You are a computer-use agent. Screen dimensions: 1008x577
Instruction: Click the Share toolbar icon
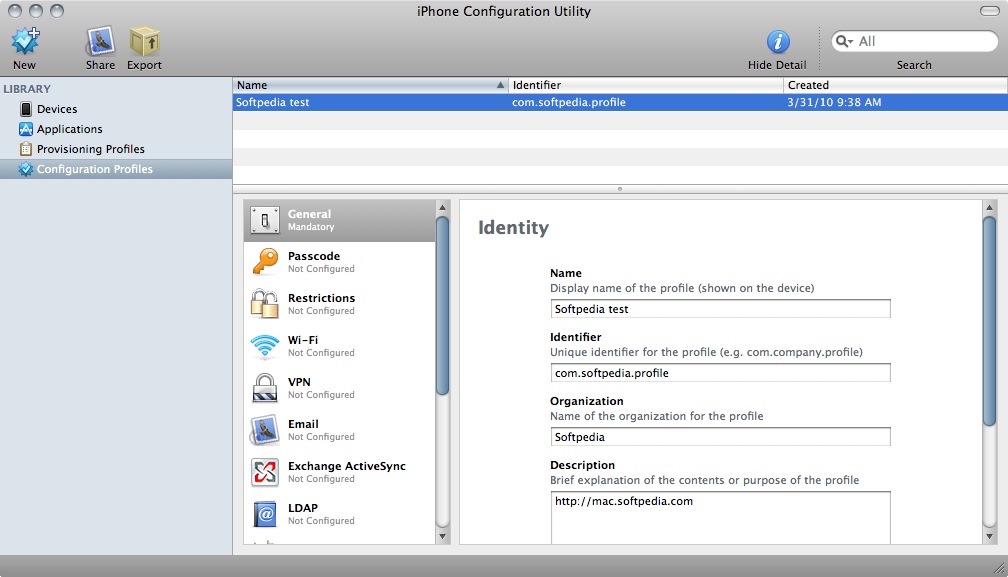click(100, 42)
